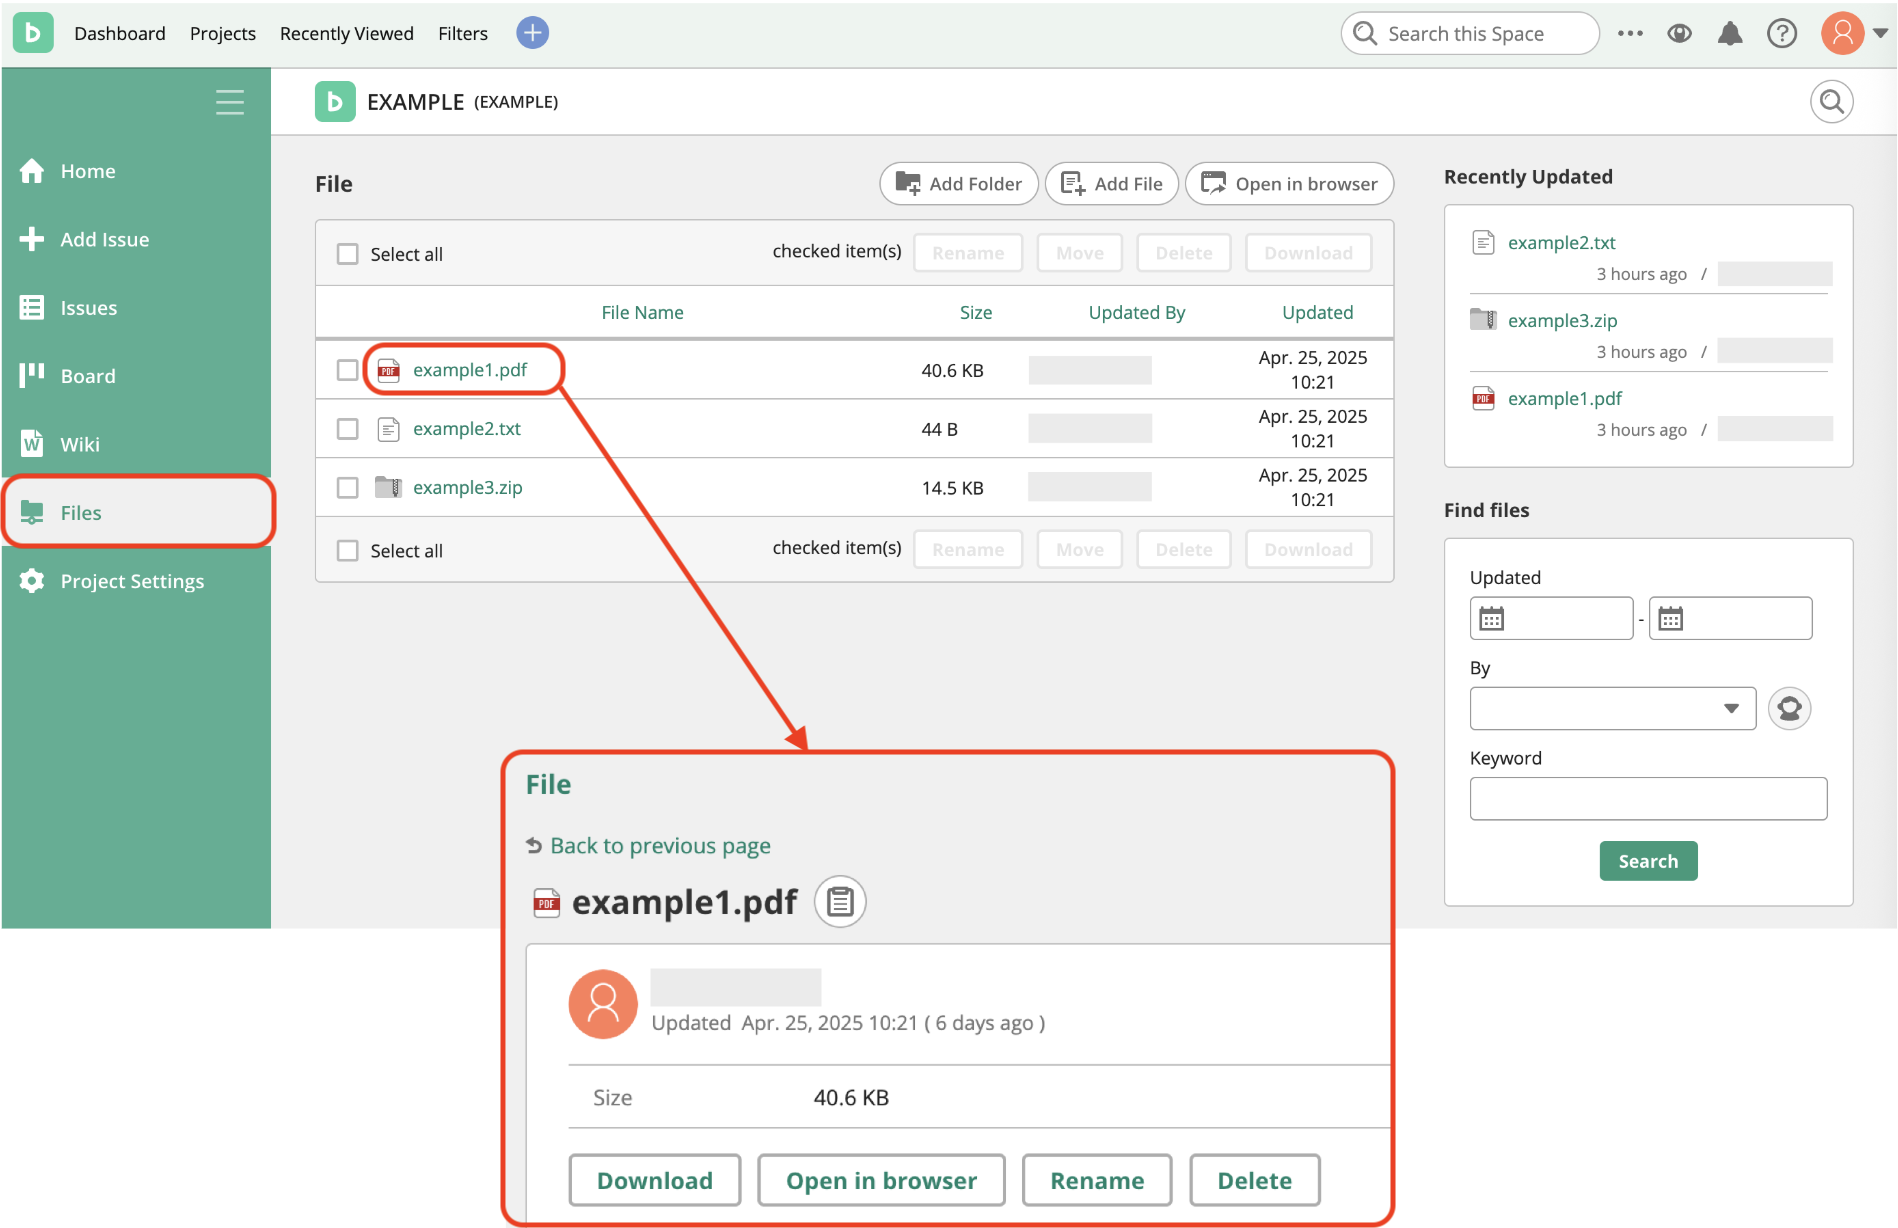
Task: Open Issues in sidebar
Action: click(x=136, y=308)
